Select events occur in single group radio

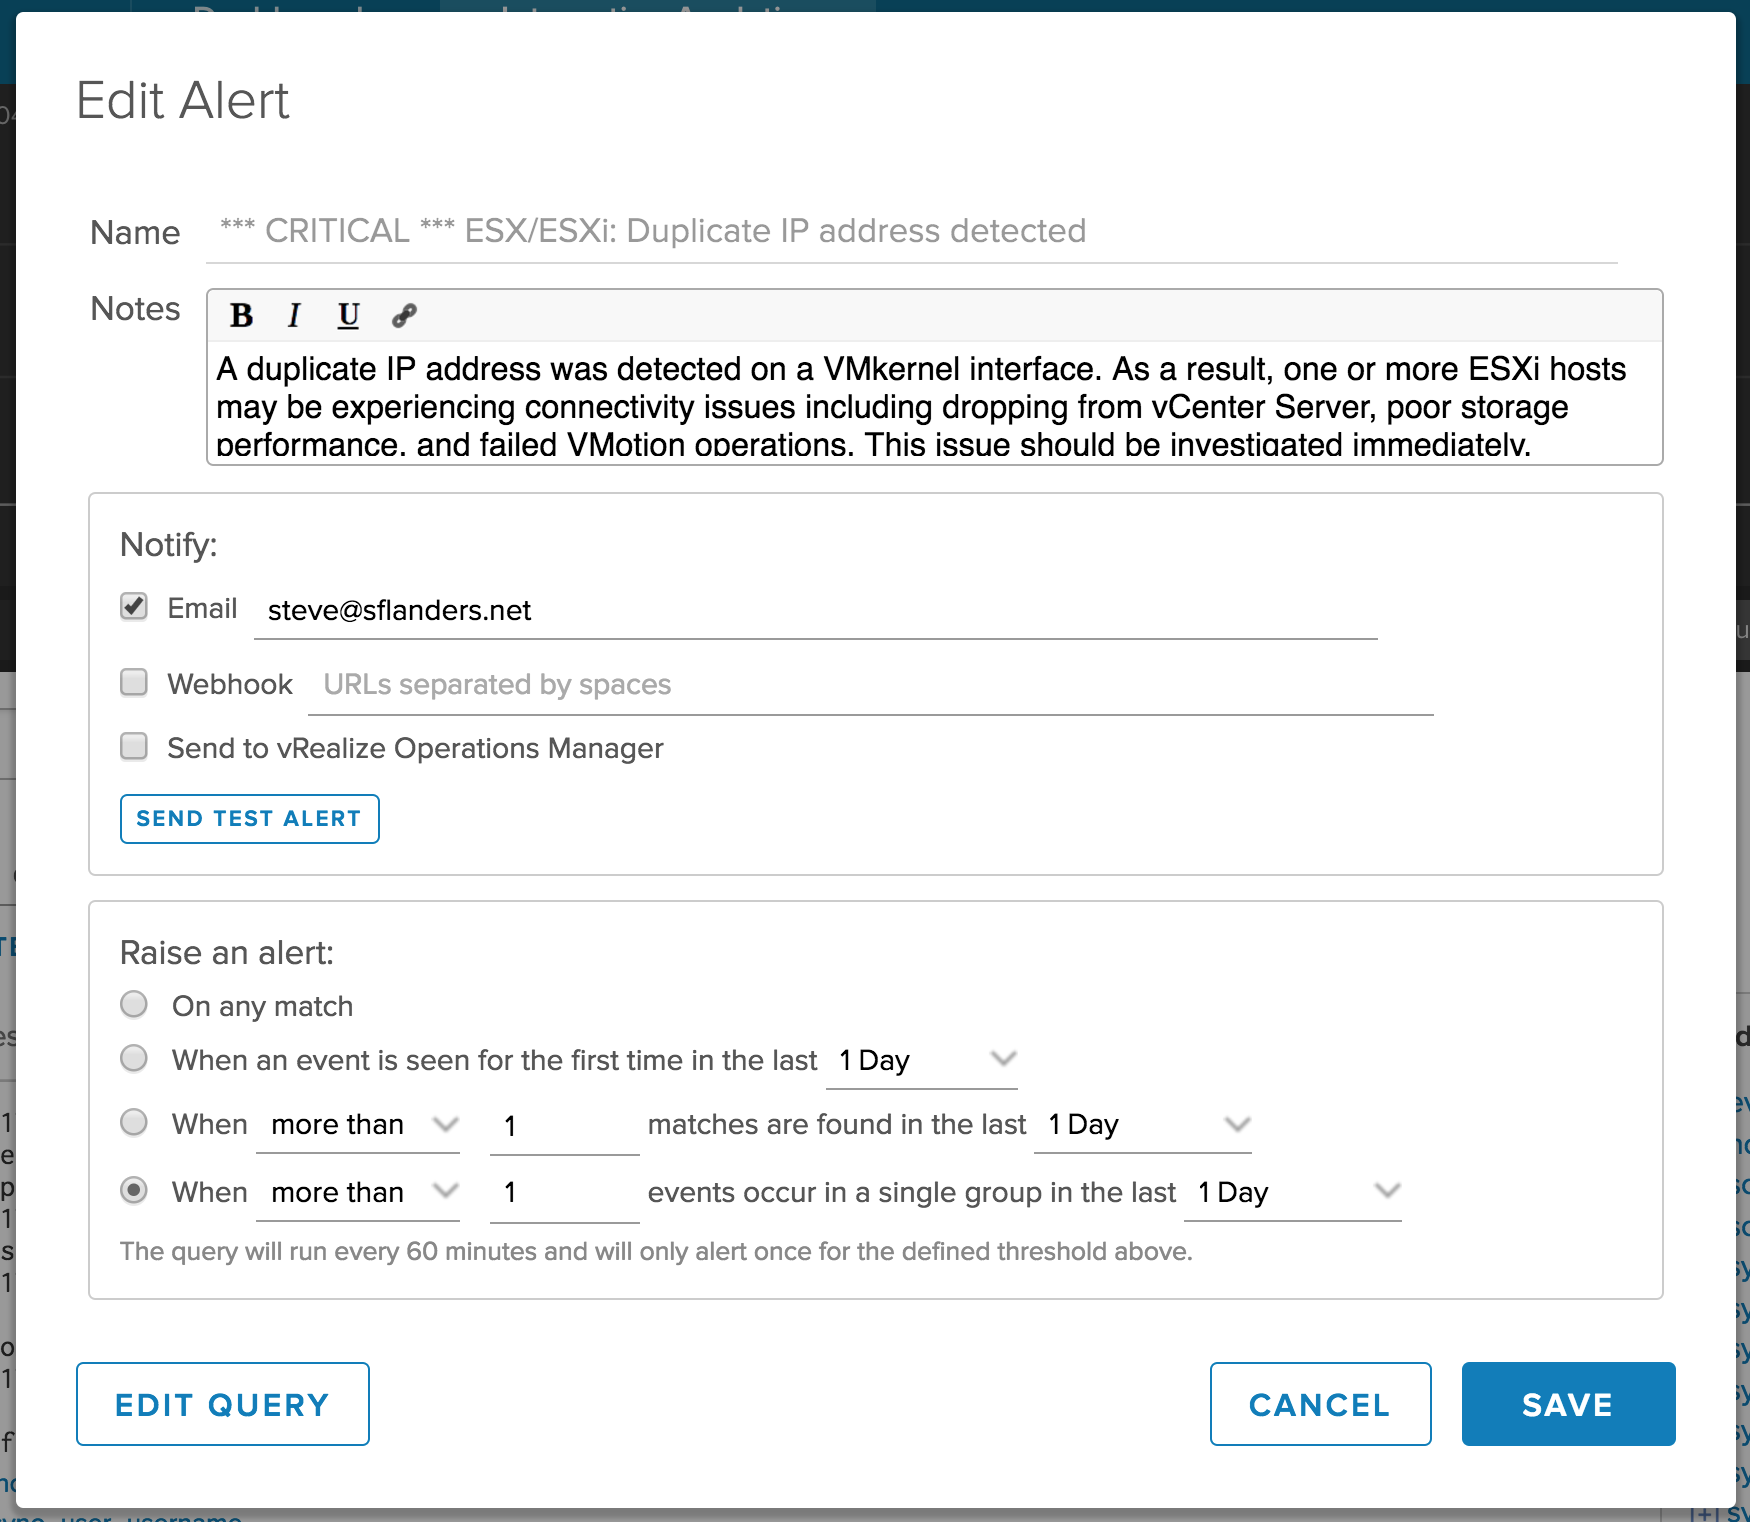[134, 1190]
